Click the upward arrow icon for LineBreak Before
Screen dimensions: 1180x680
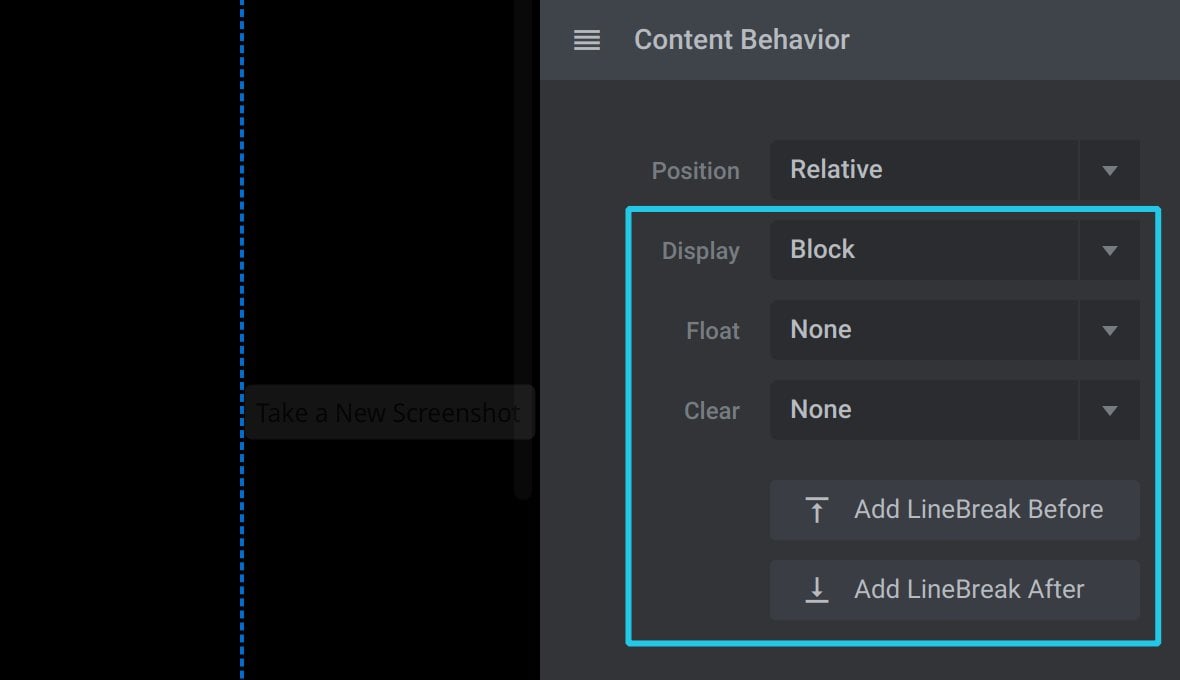[817, 510]
